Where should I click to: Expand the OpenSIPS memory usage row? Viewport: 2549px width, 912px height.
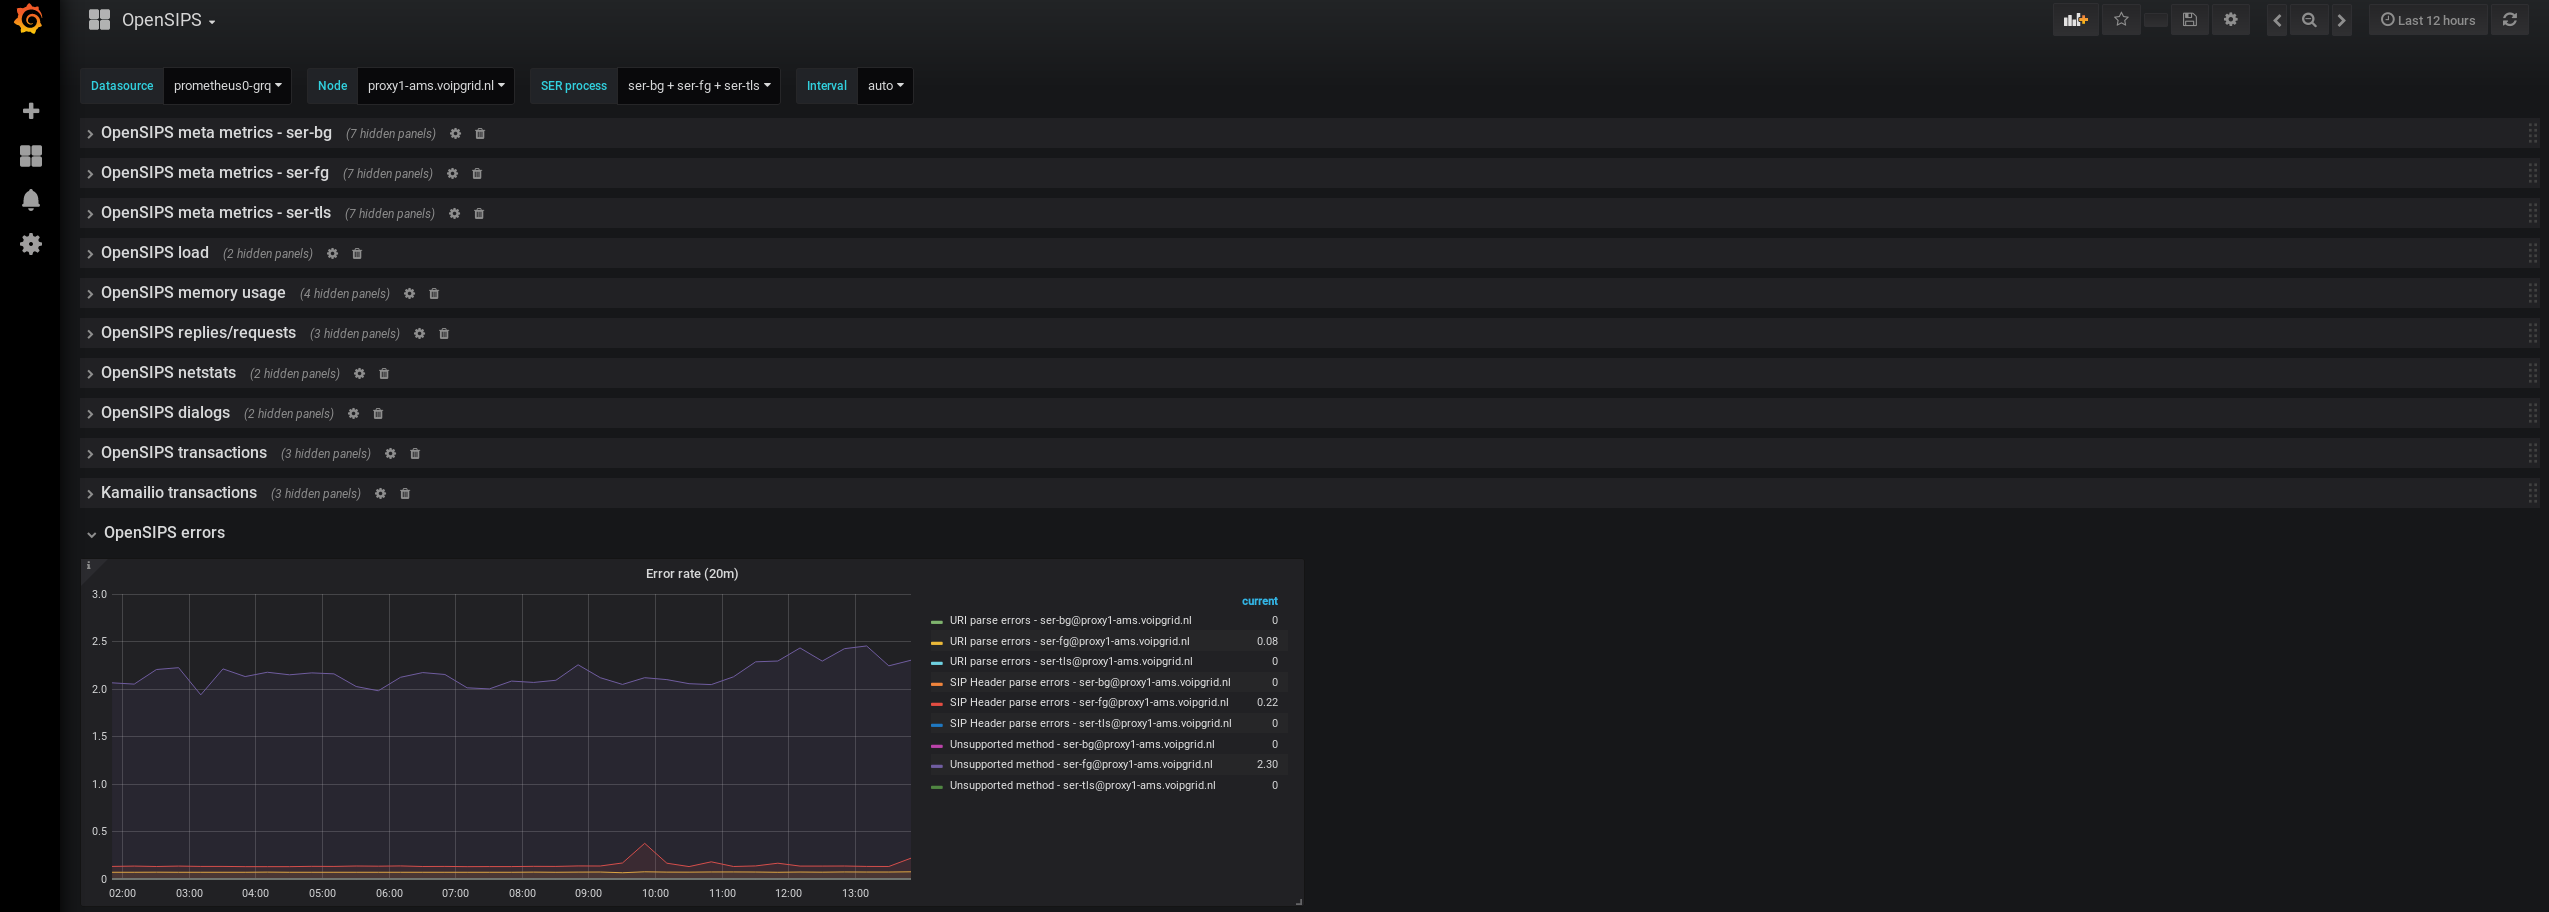(193, 293)
